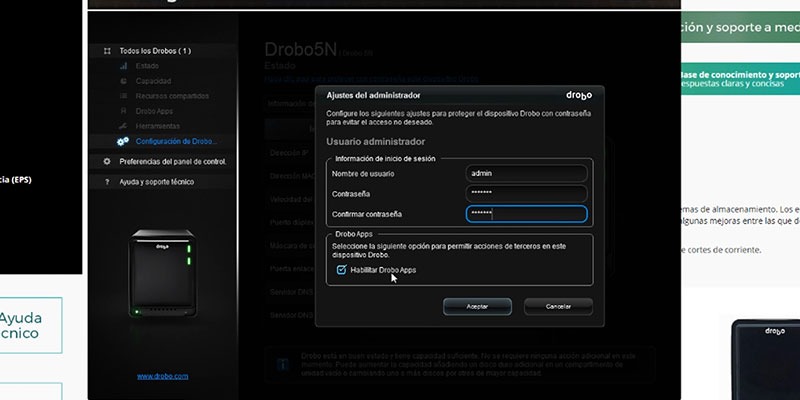Click the Configuración de Drobo gears icon
This screenshot has height=400, width=800.
point(122,141)
